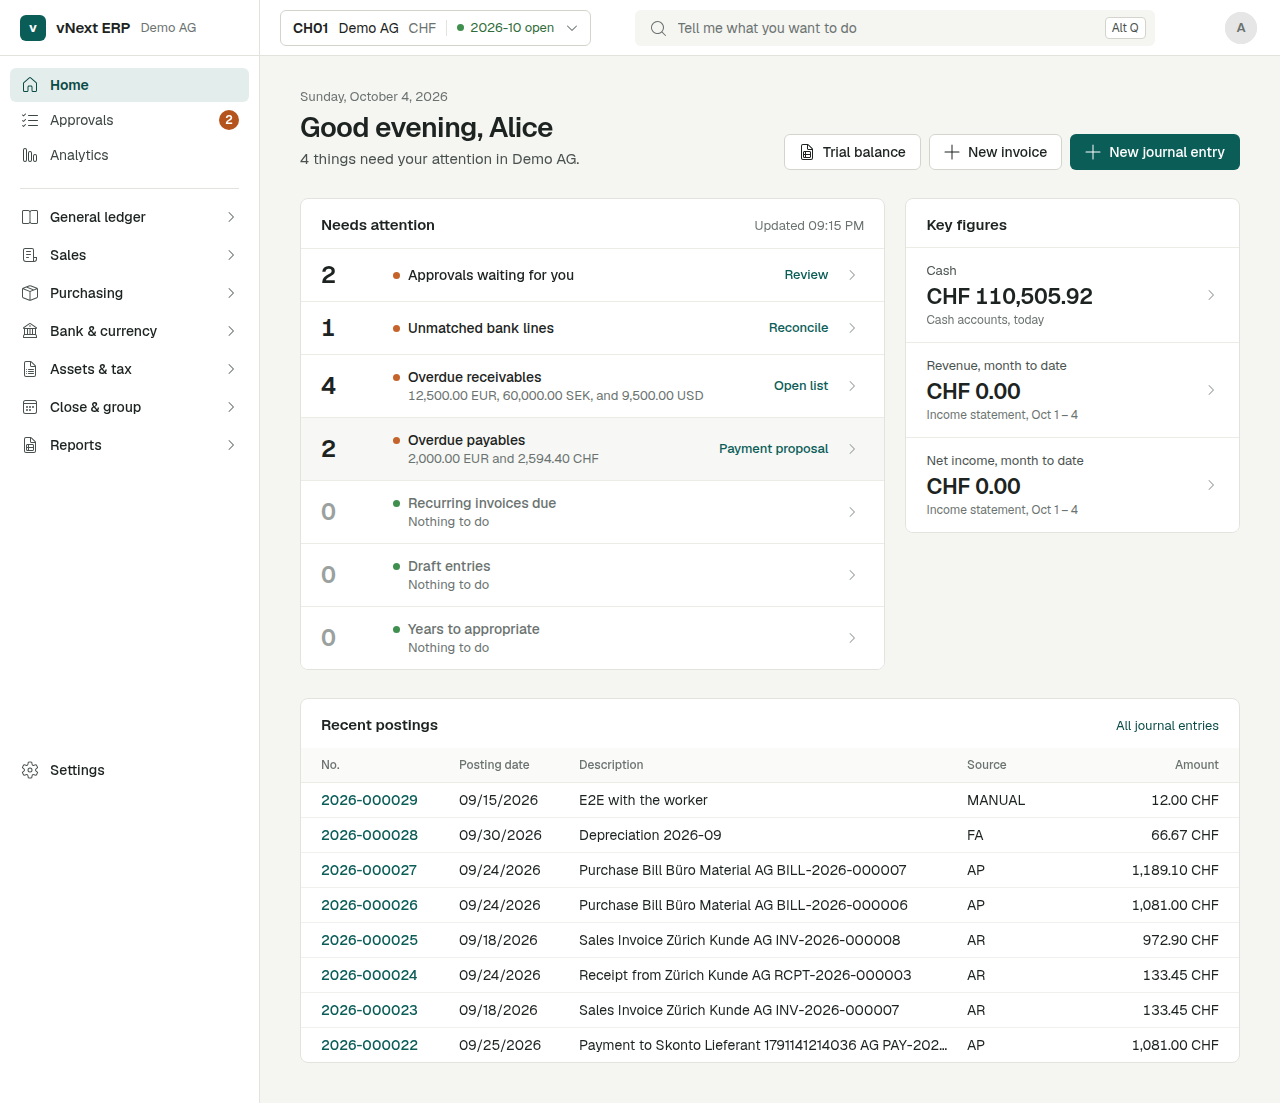This screenshot has height=1103, width=1280.
Task: Select the Approvals checklist icon
Action: tap(30, 120)
